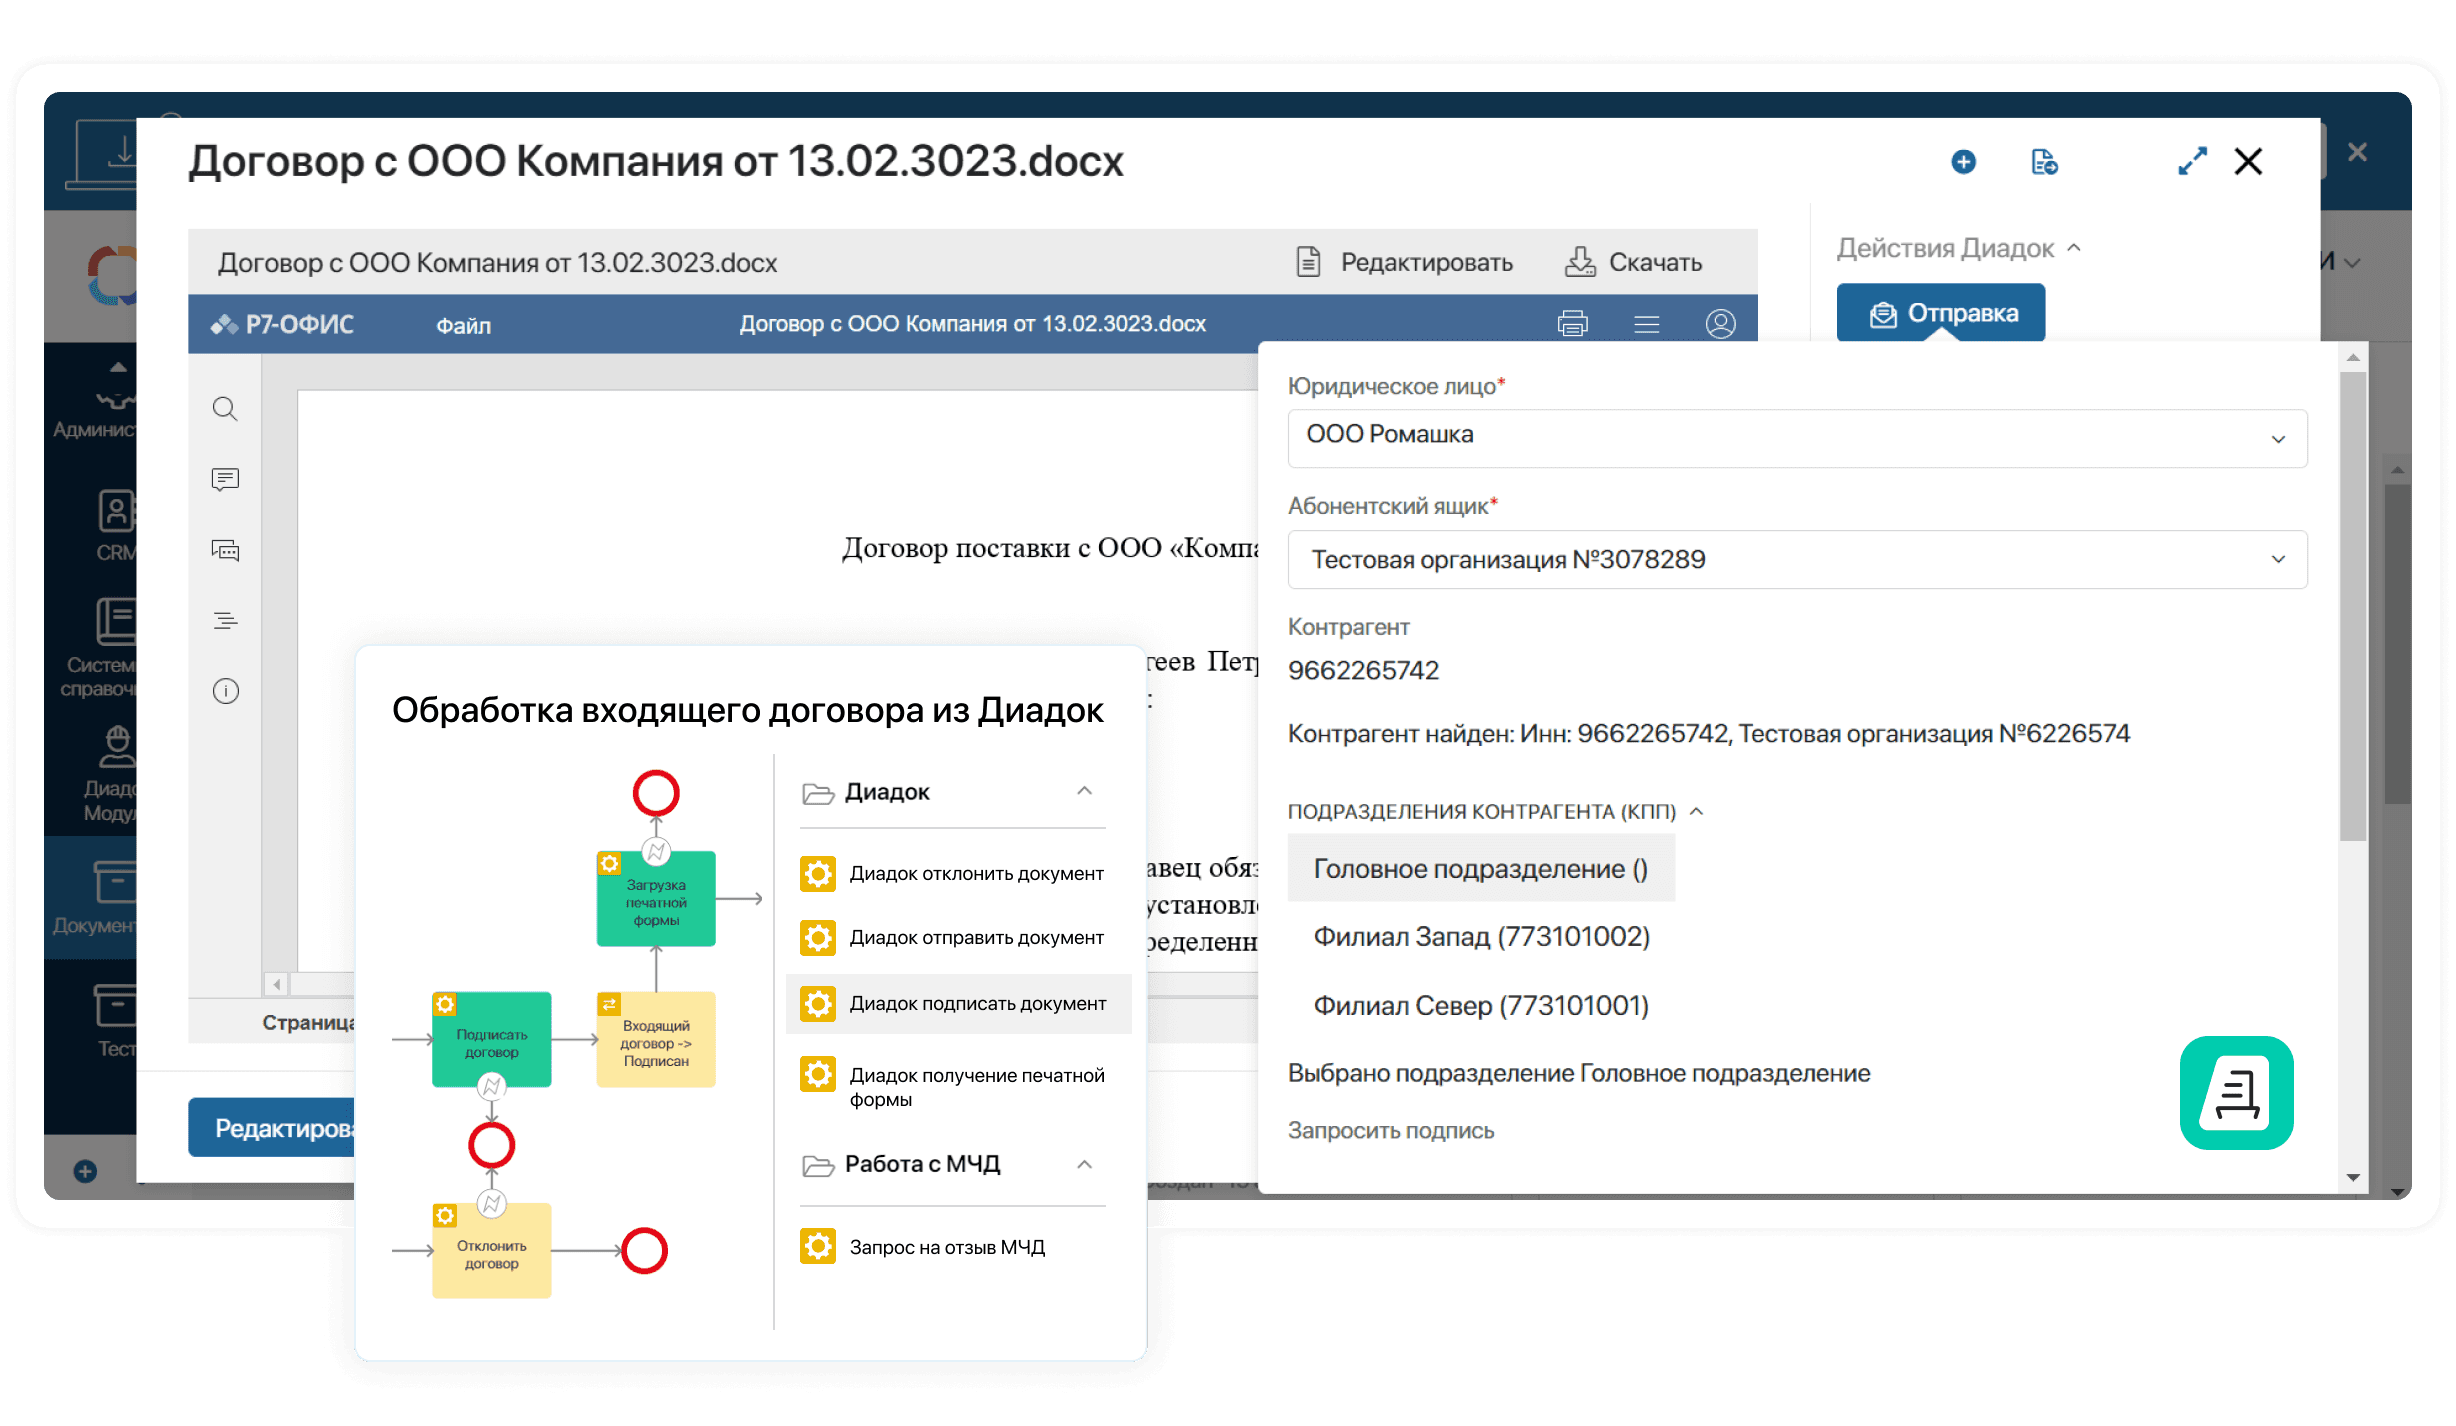This screenshot has height=1426, width=2456.
Task: Collapse the Работа с МЧД folder group
Action: click(x=1084, y=1164)
